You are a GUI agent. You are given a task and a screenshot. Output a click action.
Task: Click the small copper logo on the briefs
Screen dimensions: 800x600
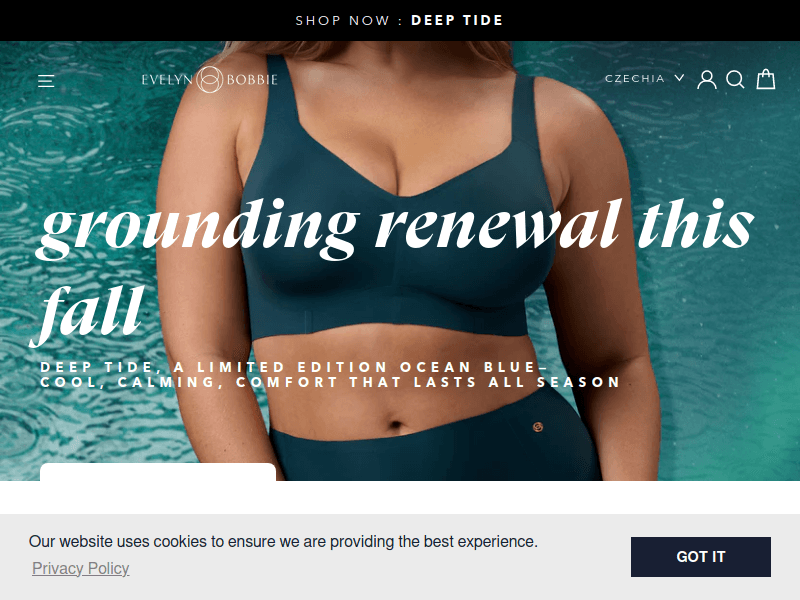pos(538,427)
